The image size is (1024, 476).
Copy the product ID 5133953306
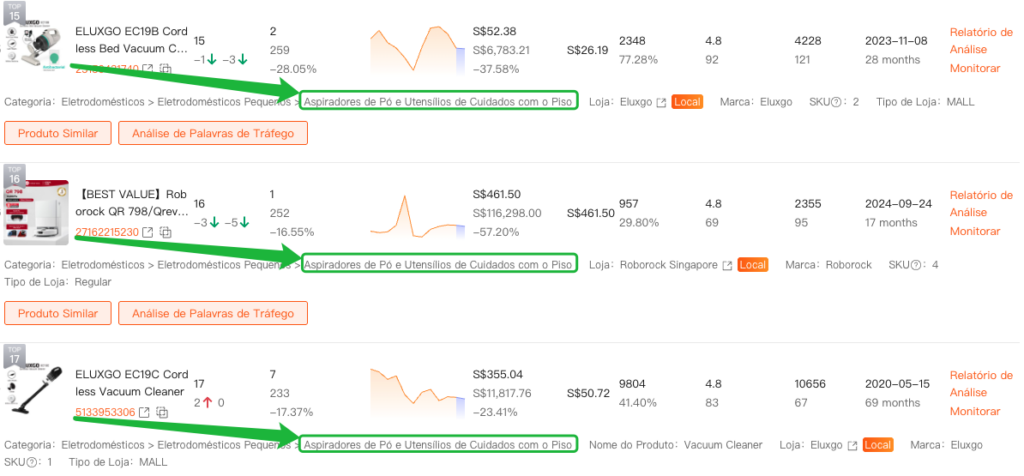(165, 412)
